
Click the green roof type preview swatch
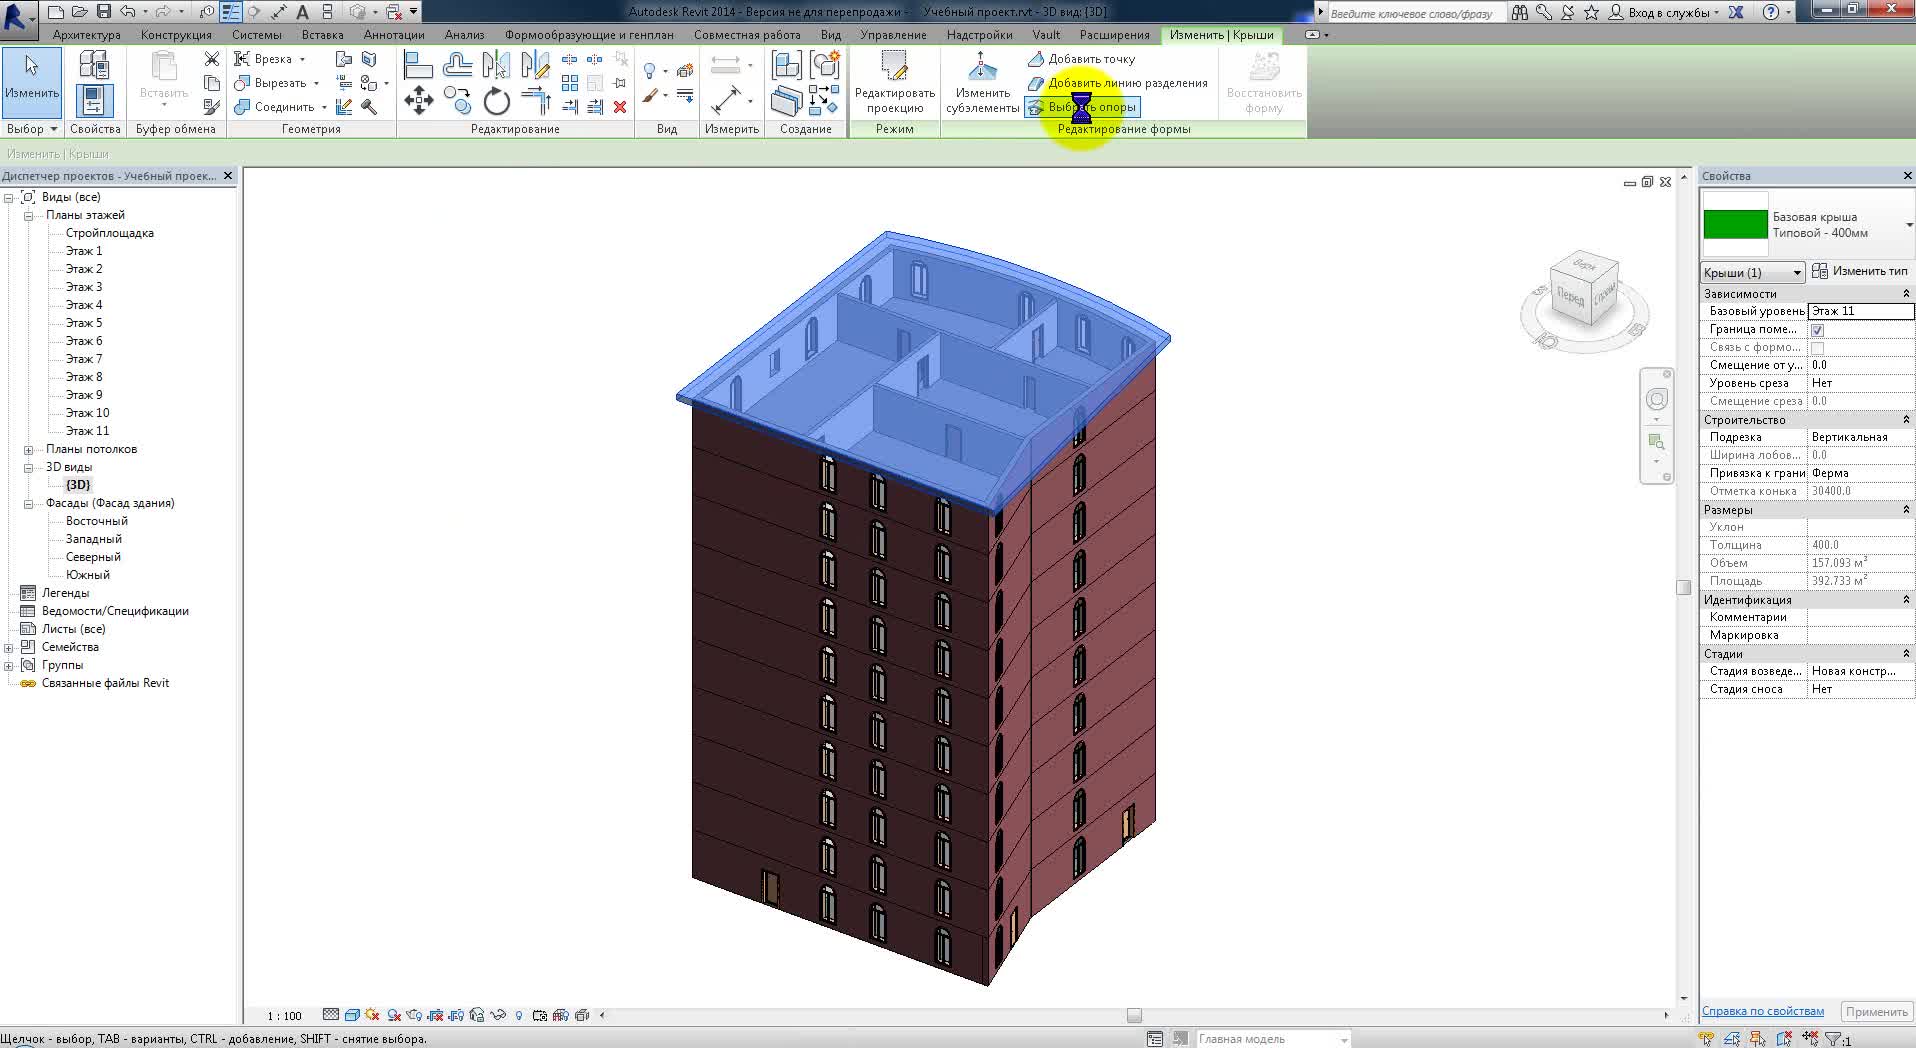point(1735,225)
